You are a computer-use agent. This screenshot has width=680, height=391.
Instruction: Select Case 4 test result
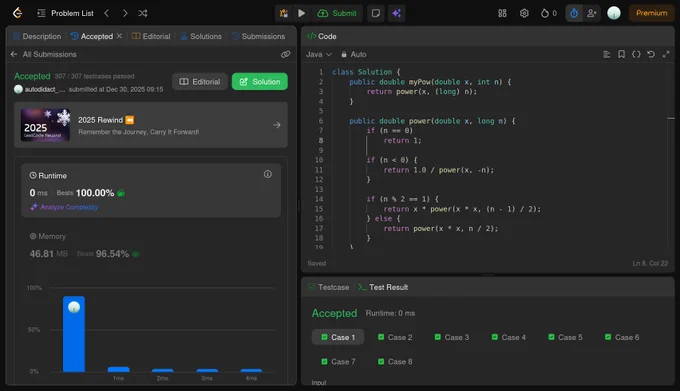point(508,337)
